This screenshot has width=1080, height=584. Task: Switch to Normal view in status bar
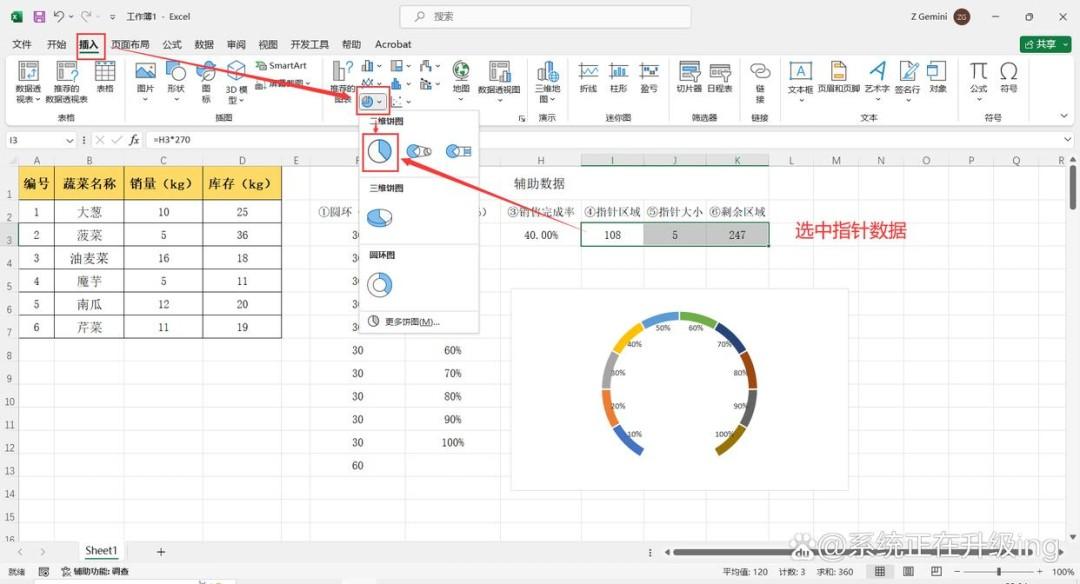pos(880,572)
